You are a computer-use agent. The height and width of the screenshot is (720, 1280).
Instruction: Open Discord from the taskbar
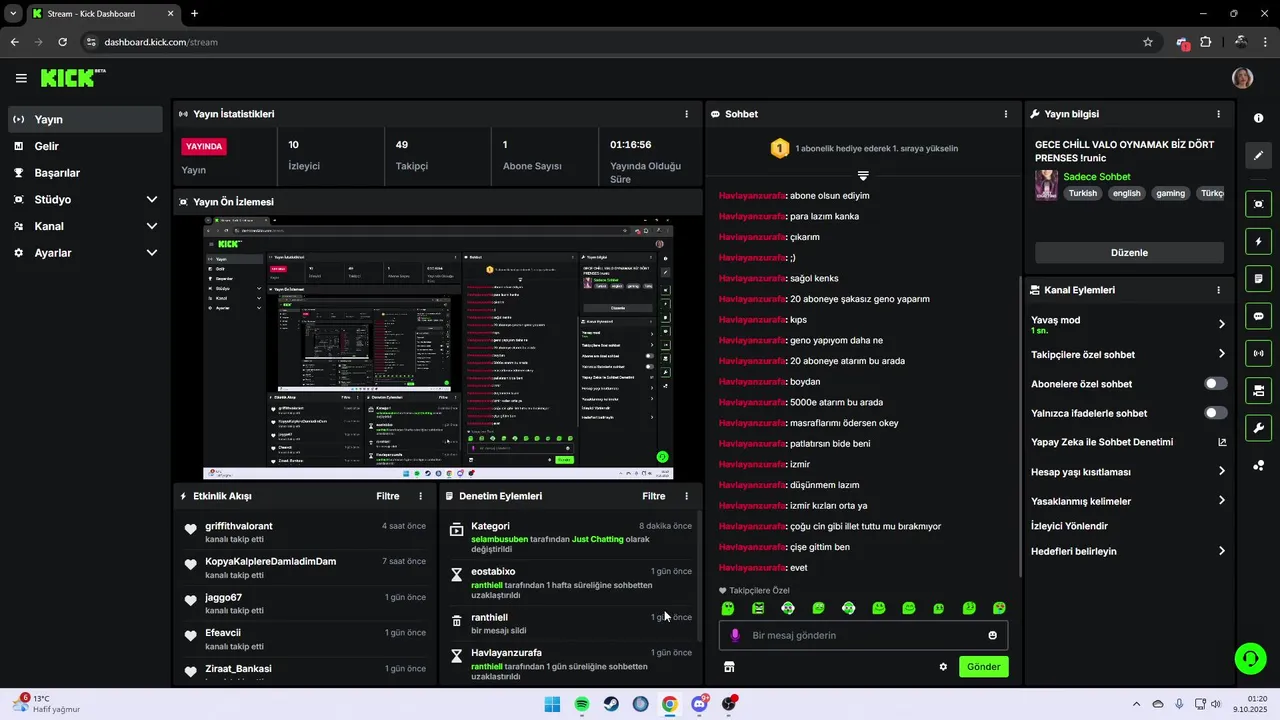699,704
